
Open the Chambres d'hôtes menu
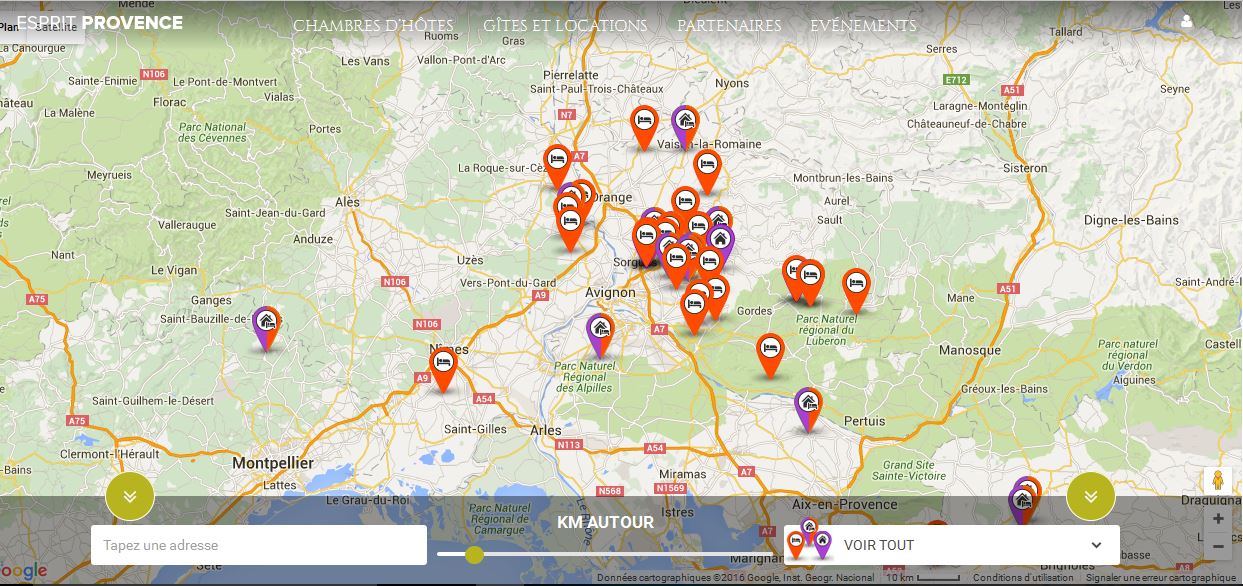(x=373, y=26)
